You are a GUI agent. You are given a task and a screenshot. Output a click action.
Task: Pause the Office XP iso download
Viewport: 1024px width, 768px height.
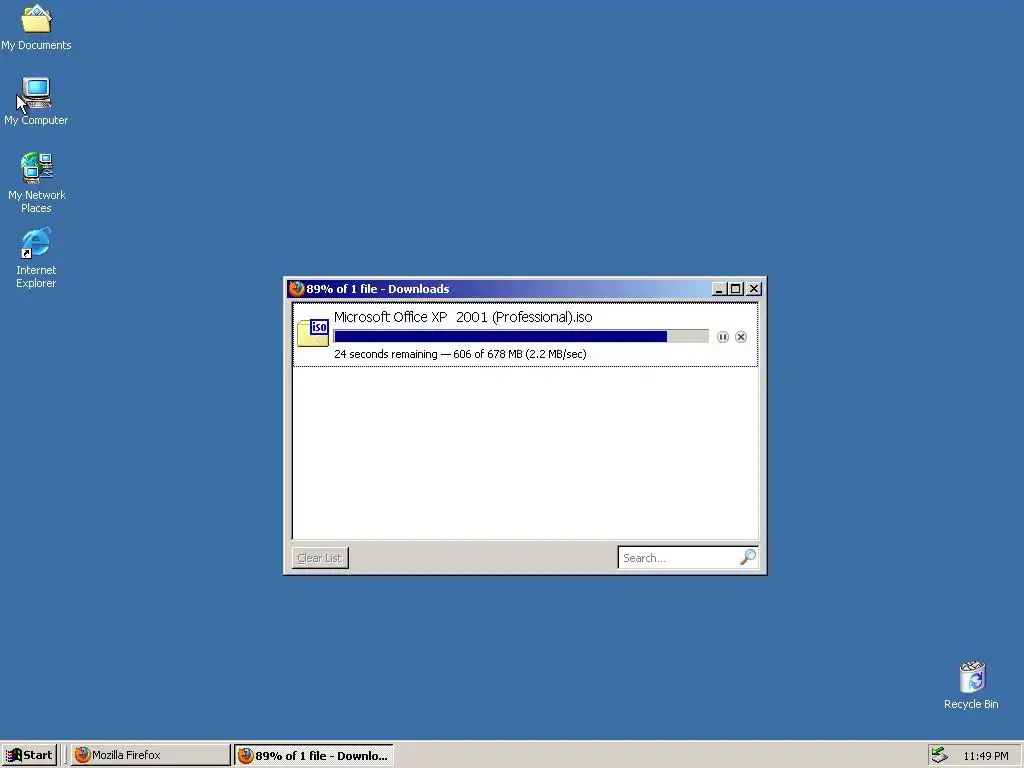(x=722, y=337)
